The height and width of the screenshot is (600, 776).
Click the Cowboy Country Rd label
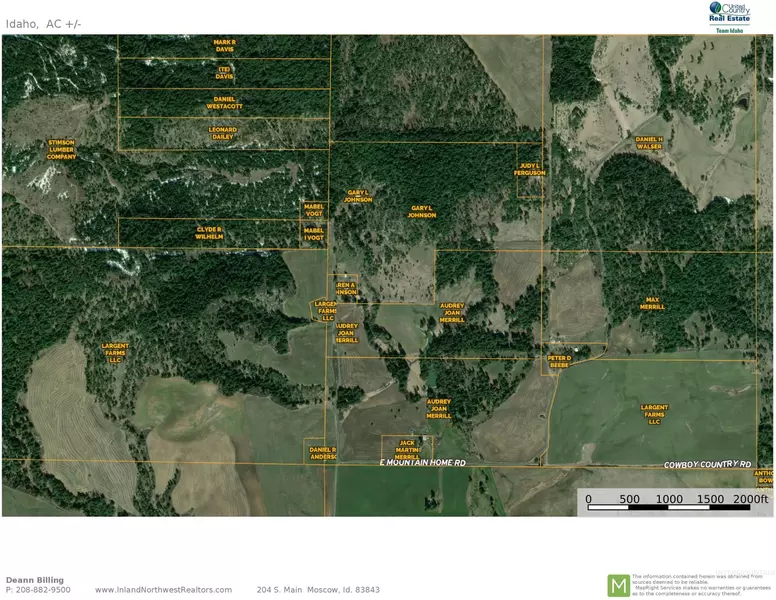pyautogui.click(x=707, y=464)
